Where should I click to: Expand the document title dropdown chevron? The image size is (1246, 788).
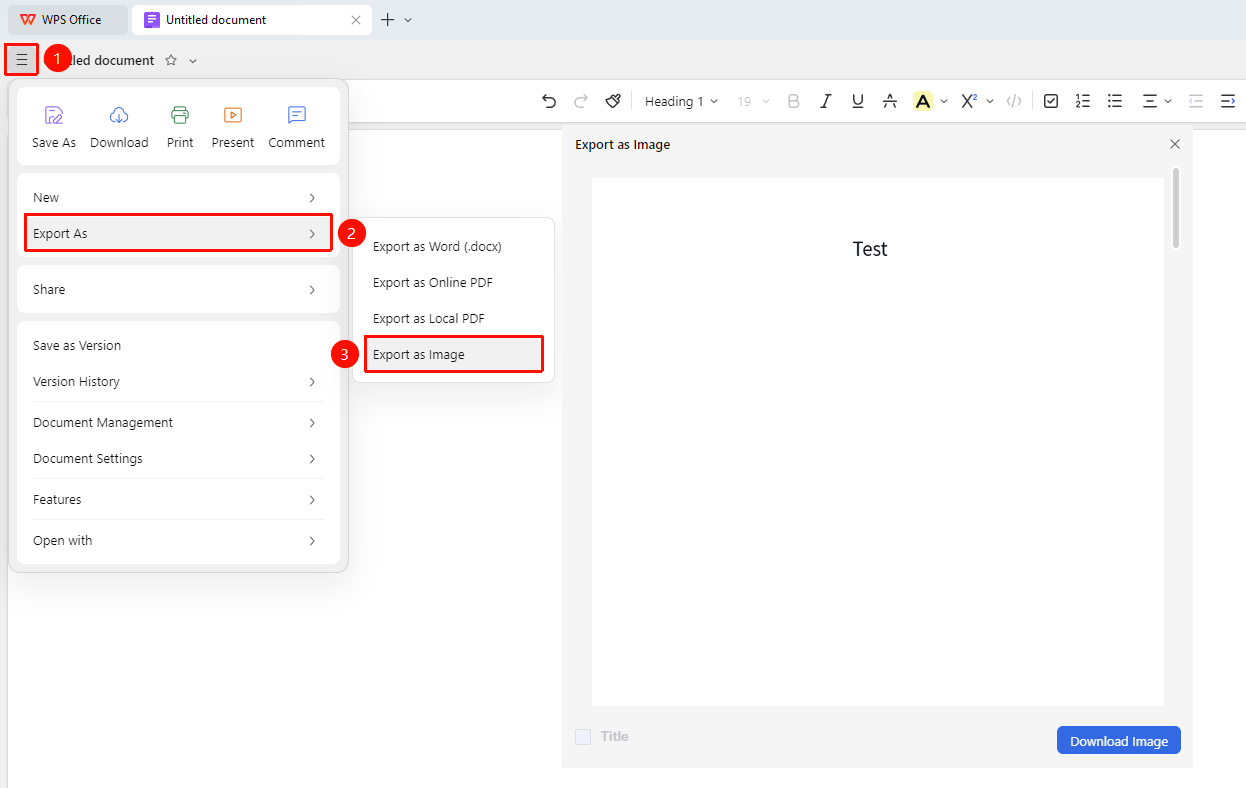pyautogui.click(x=193, y=61)
